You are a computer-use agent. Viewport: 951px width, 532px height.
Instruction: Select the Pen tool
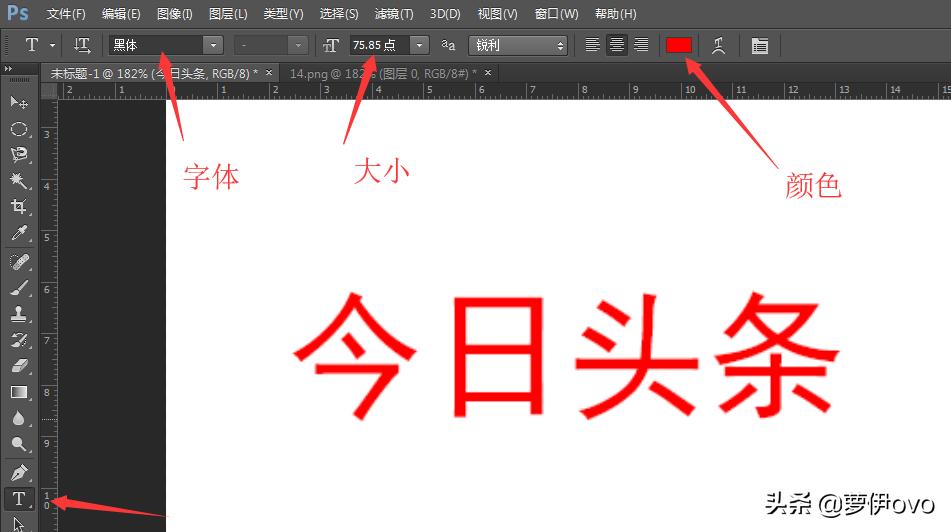[x=19, y=473]
